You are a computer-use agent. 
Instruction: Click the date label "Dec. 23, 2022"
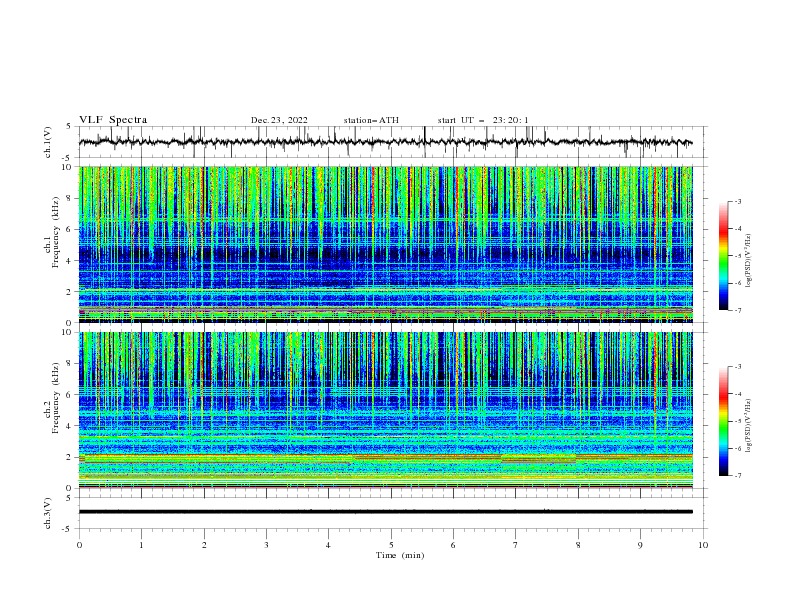[279, 120]
